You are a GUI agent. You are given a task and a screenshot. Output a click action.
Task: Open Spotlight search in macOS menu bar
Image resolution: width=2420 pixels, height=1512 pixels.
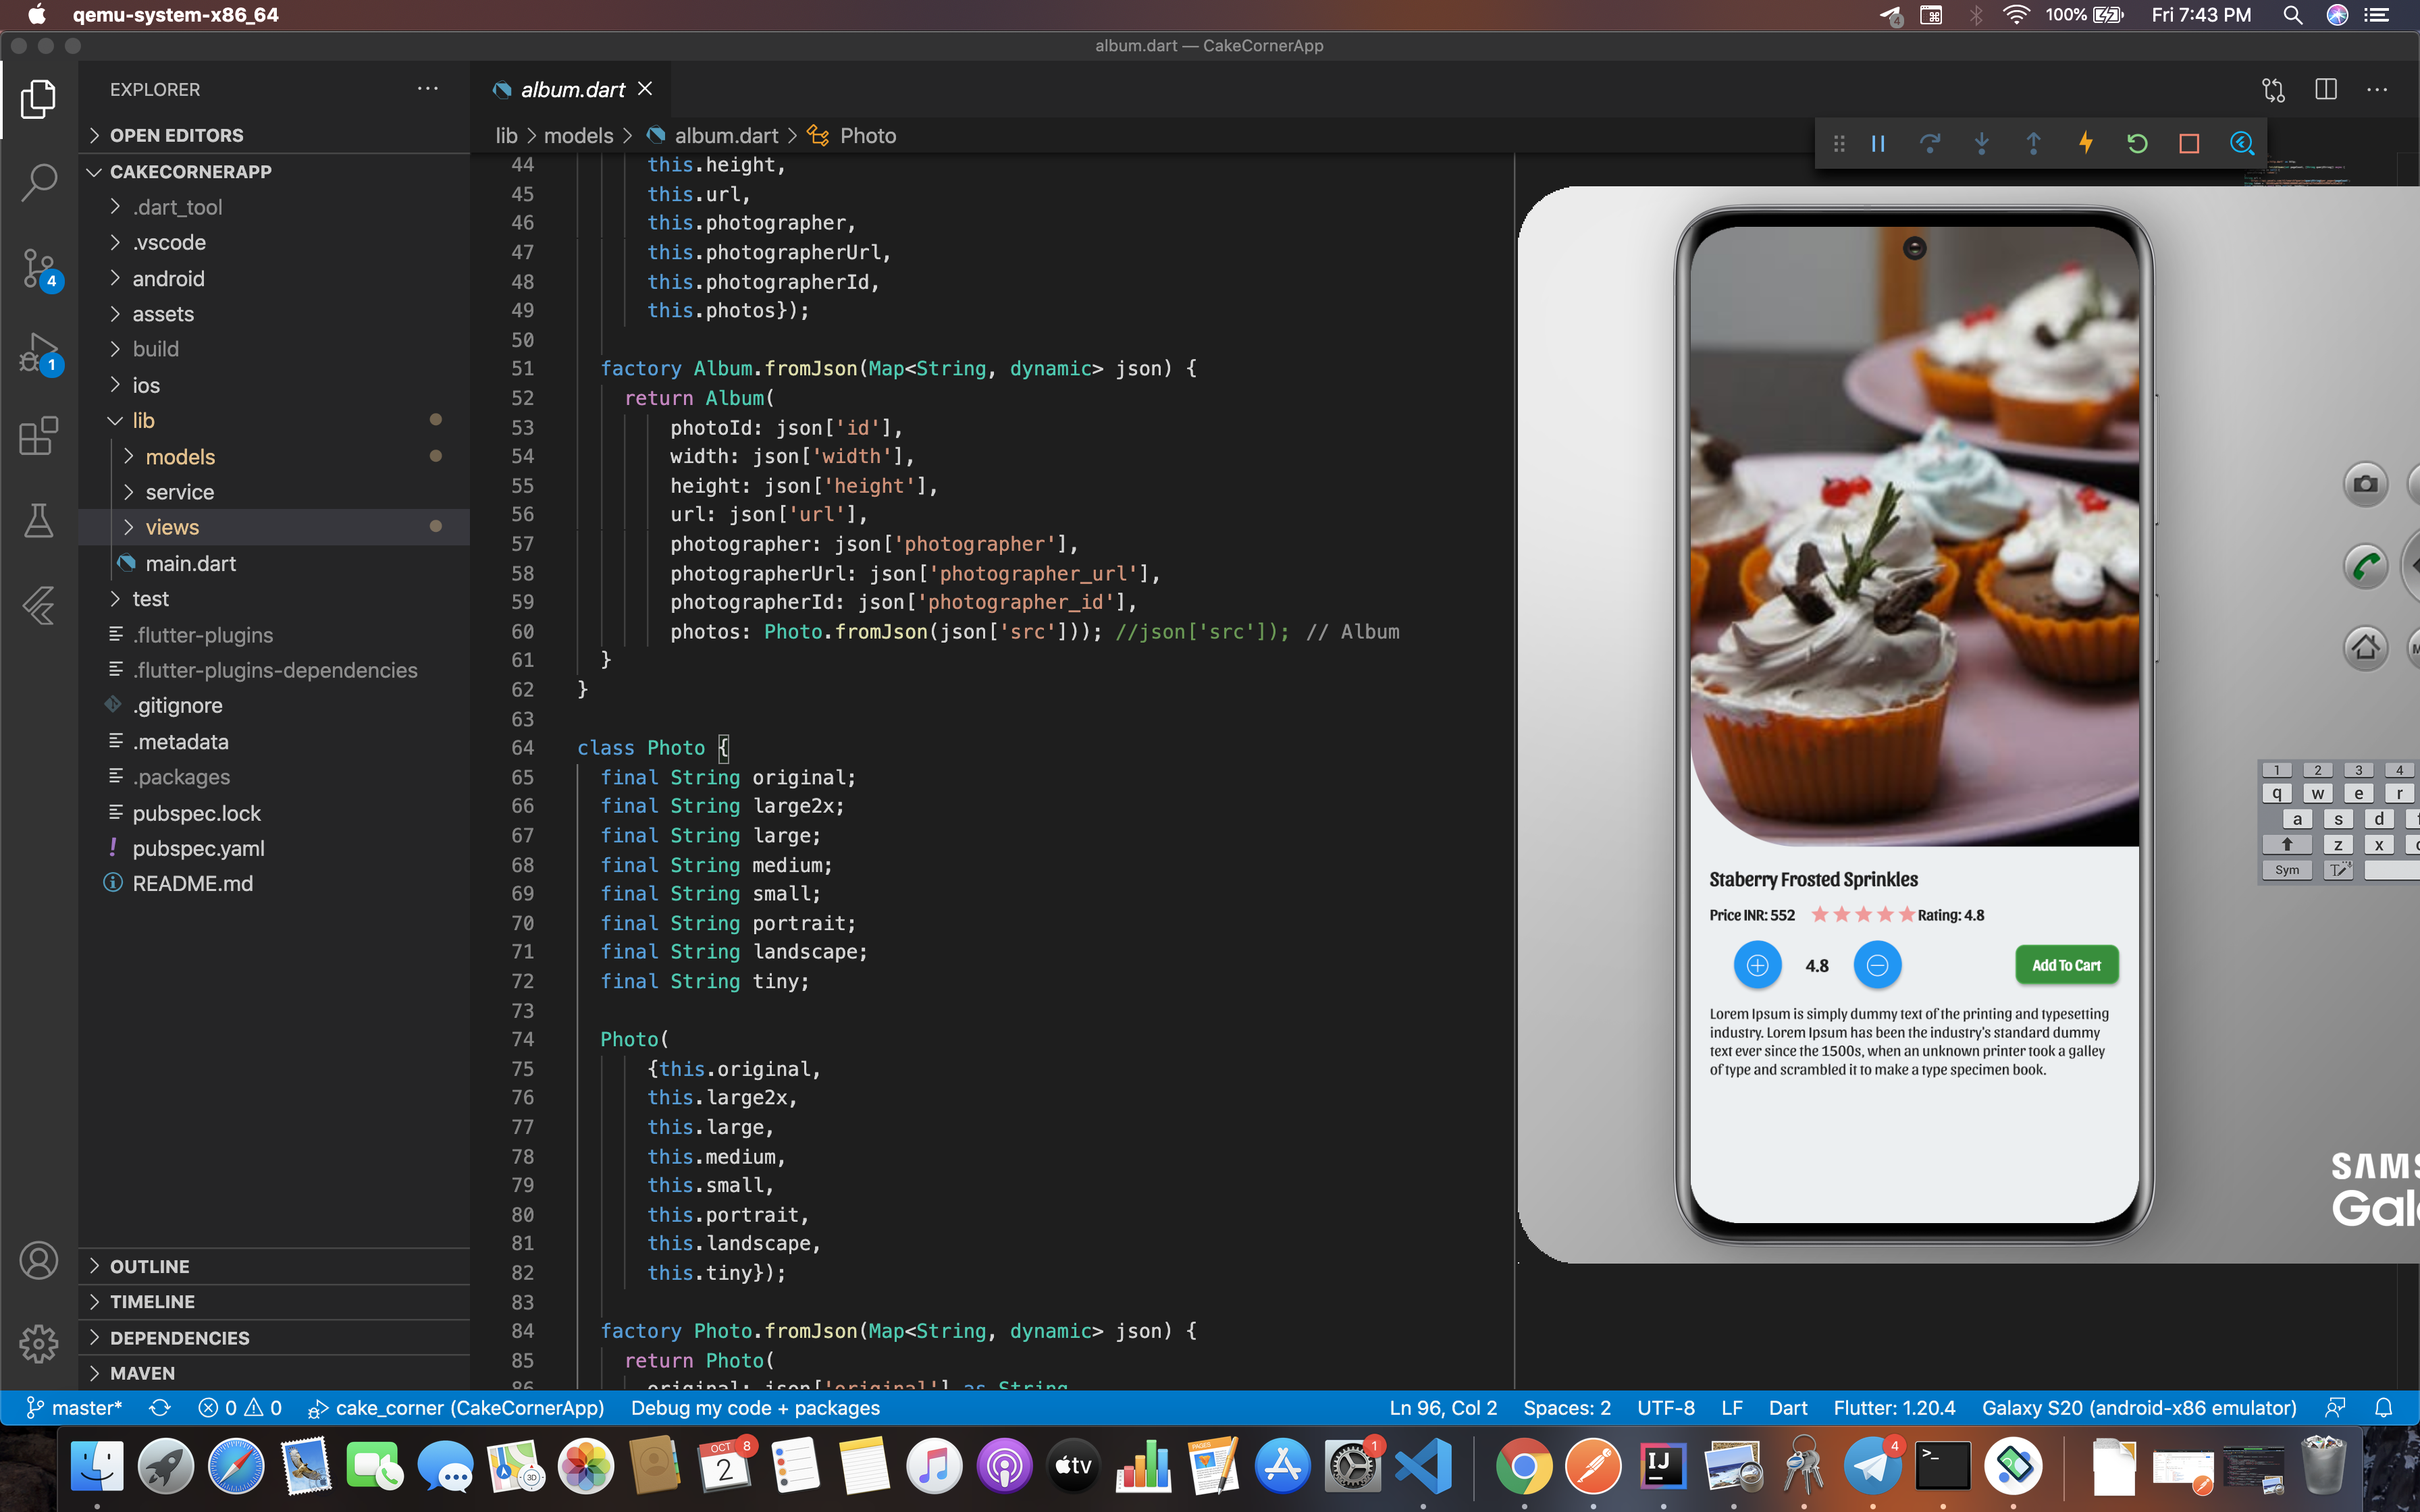point(2292,15)
